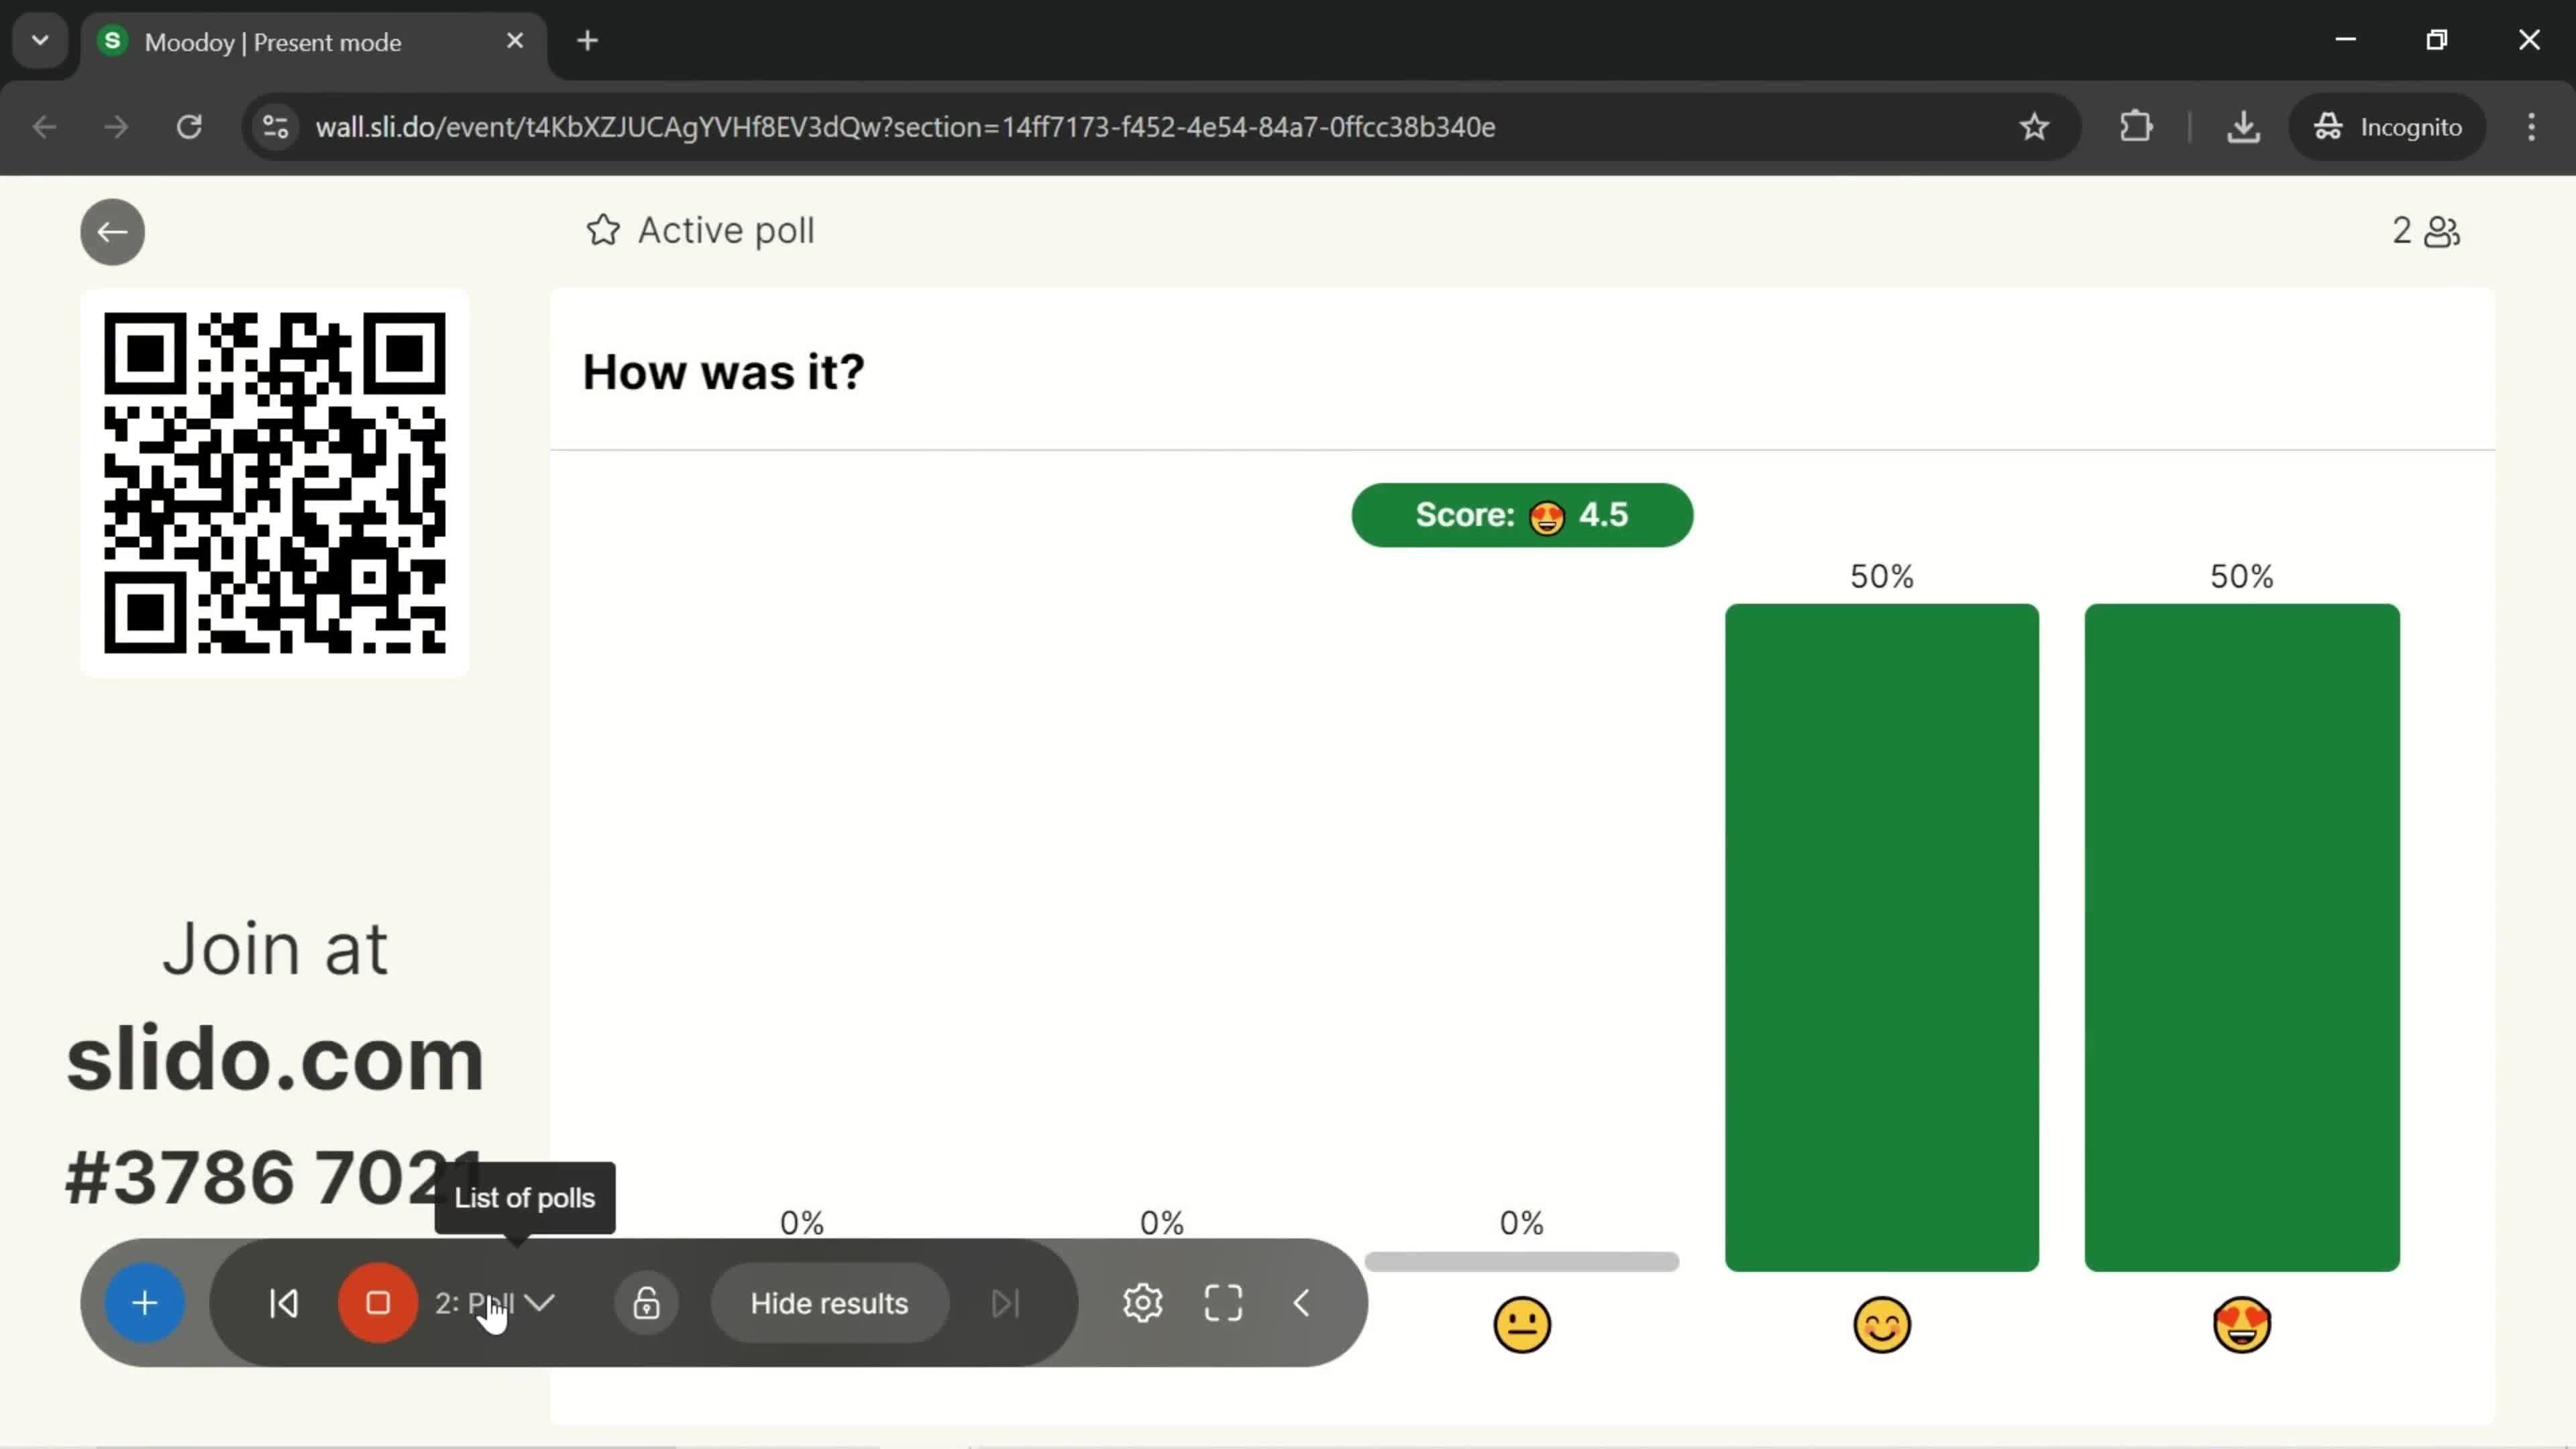
Task: Toggle the poll voting lock icon
Action: point(647,1303)
